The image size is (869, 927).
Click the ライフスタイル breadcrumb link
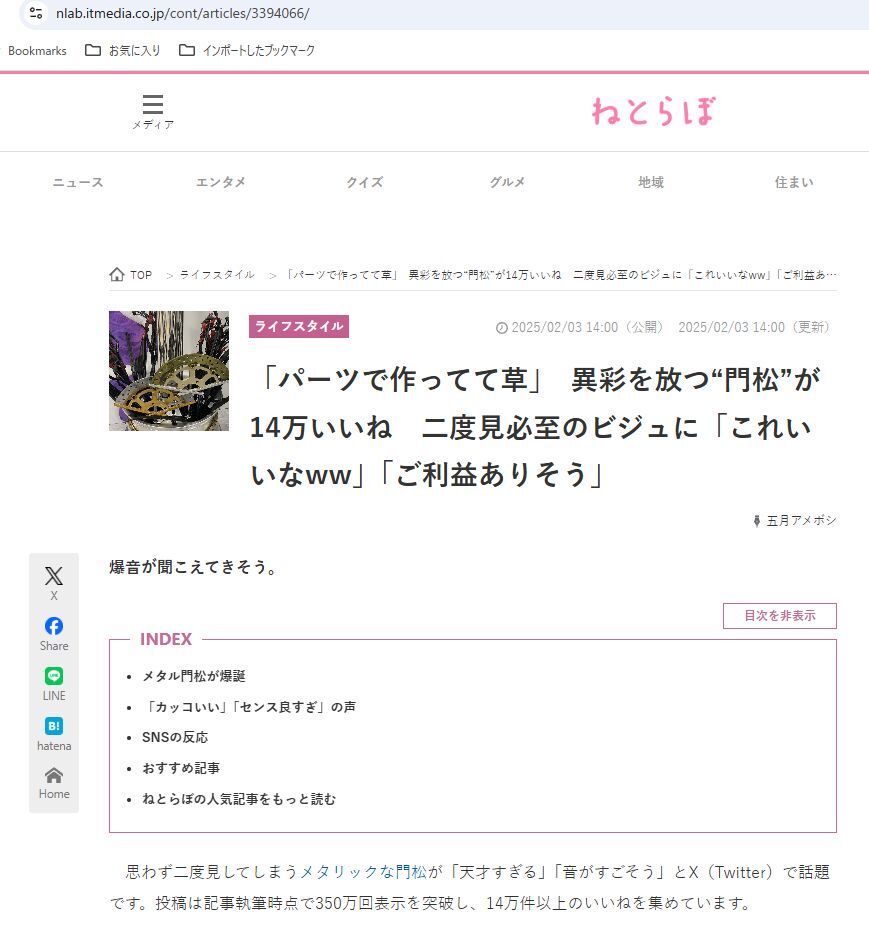coord(217,275)
